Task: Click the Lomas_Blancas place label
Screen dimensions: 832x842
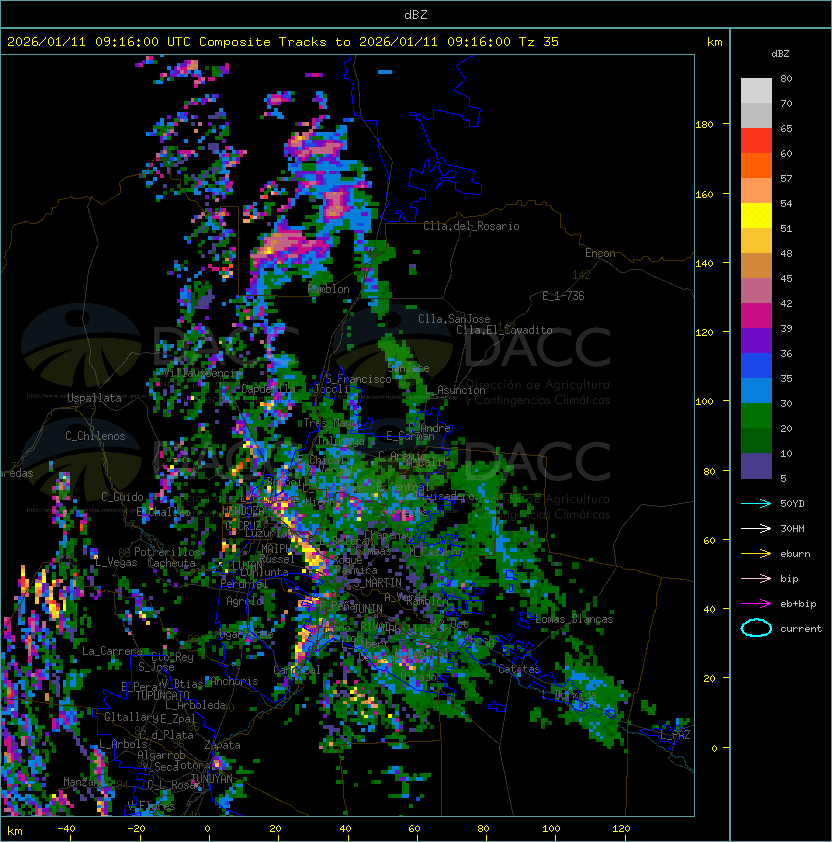Action: pyautogui.click(x=574, y=619)
